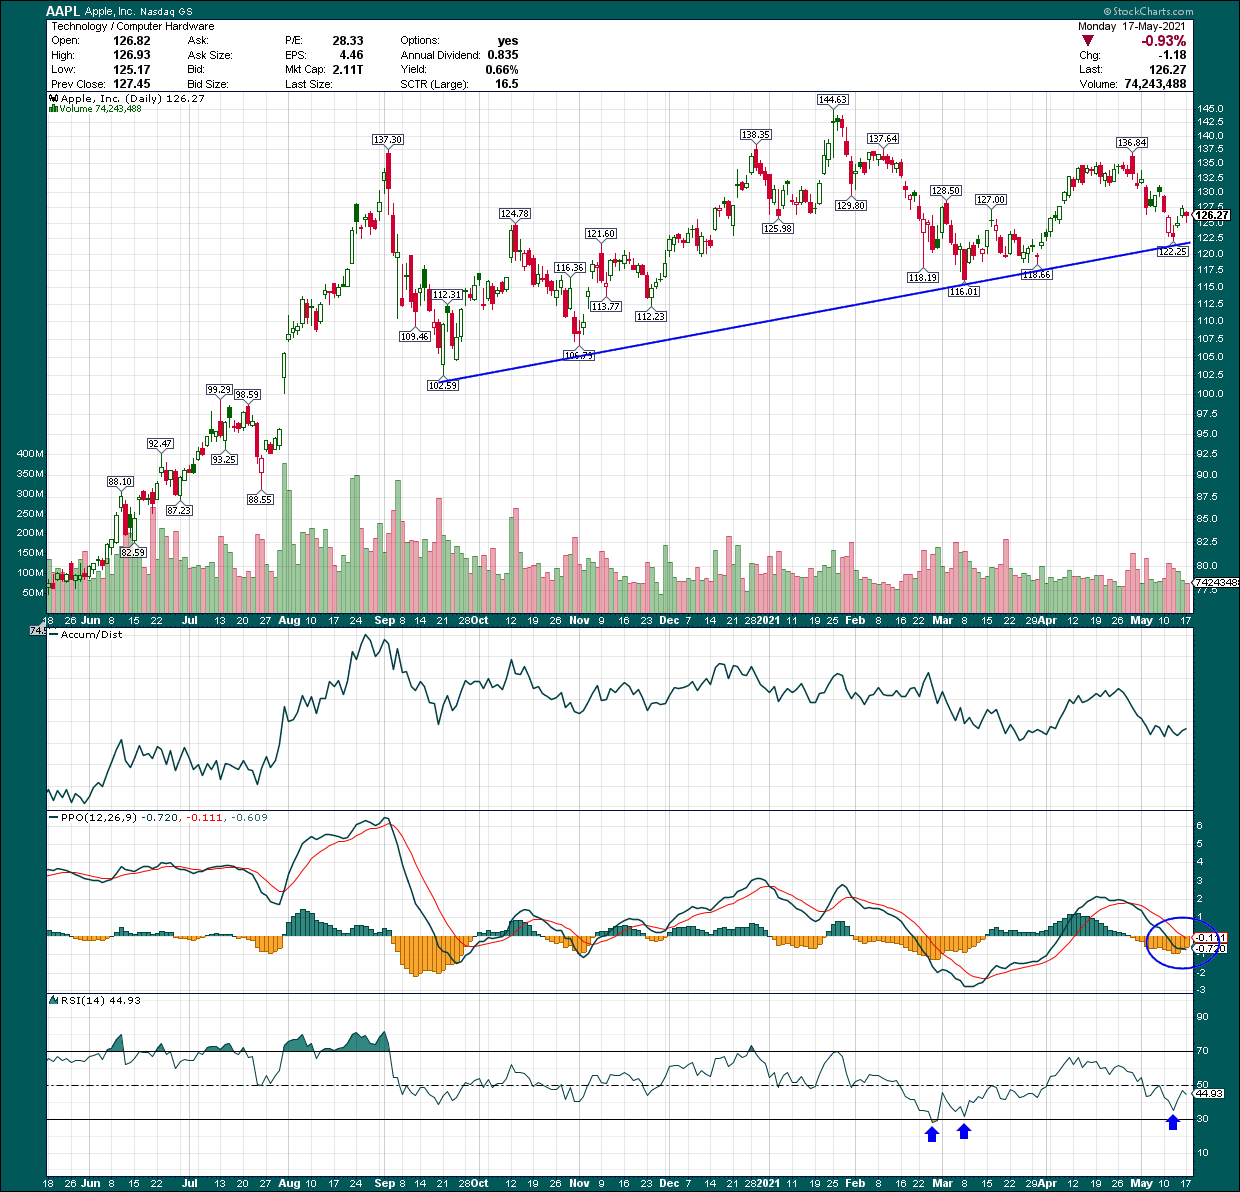Click the 124.78 October high label
The image size is (1240, 1192).
point(515,214)
